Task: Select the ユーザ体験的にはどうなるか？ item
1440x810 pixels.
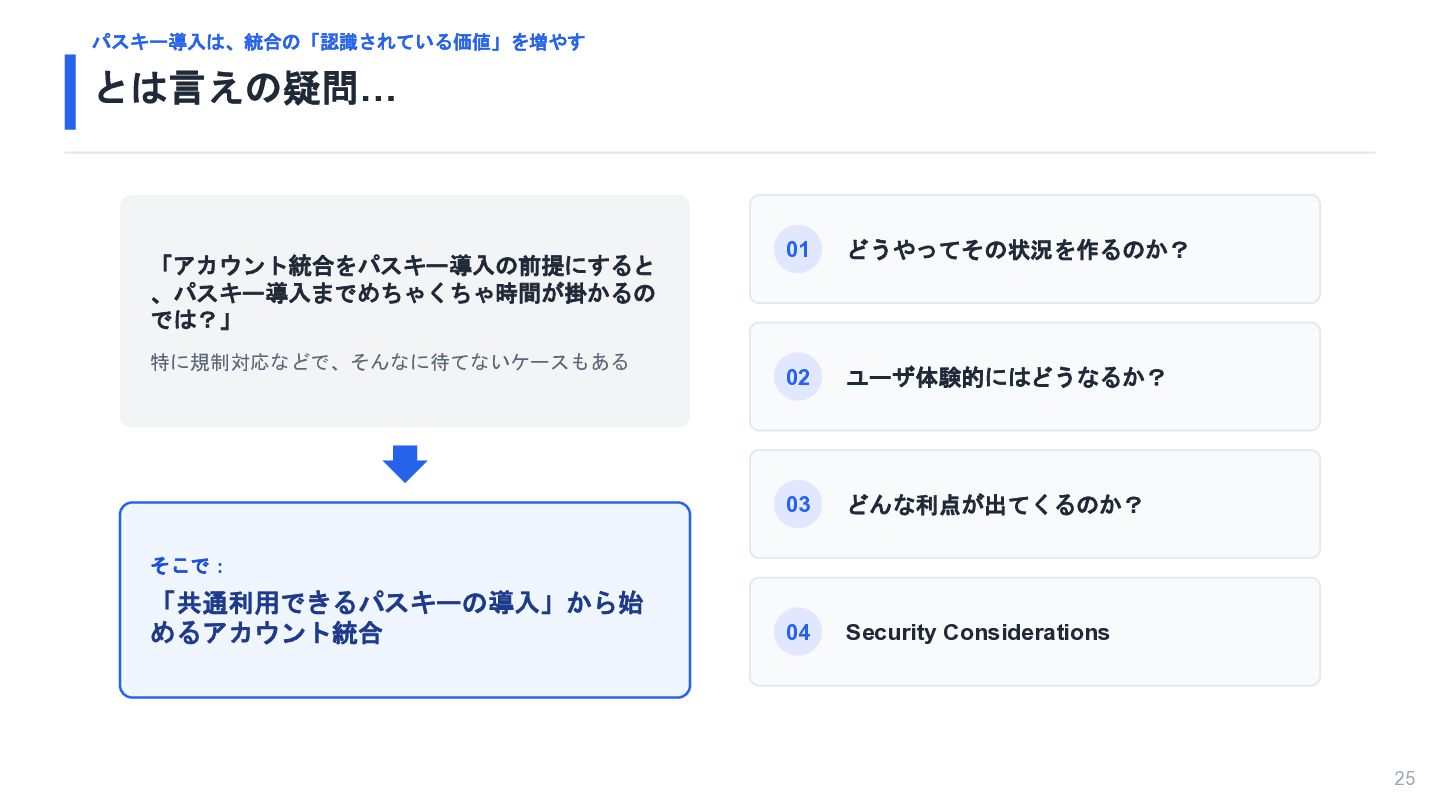Action: point(1035,377)
